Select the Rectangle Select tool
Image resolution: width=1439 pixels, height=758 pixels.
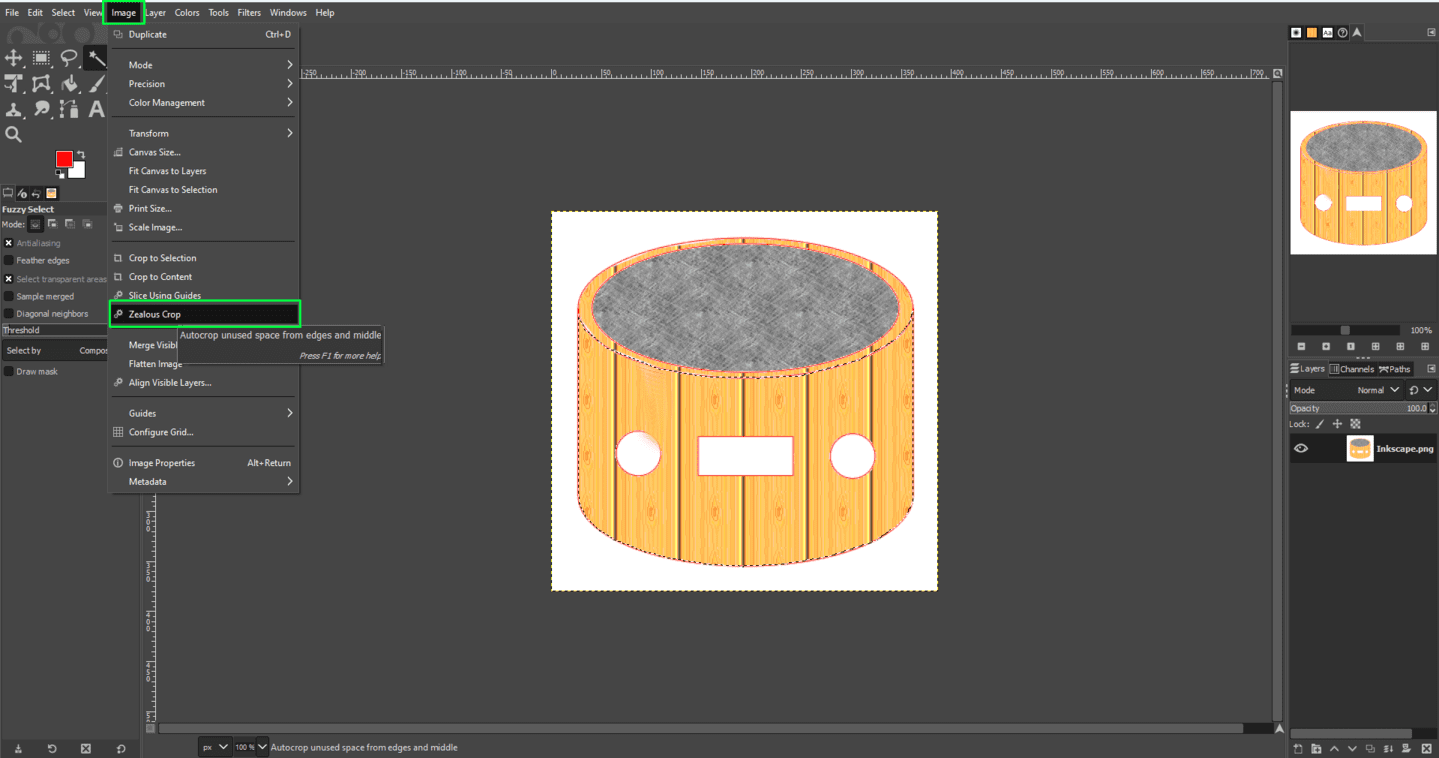coord(41,58)
